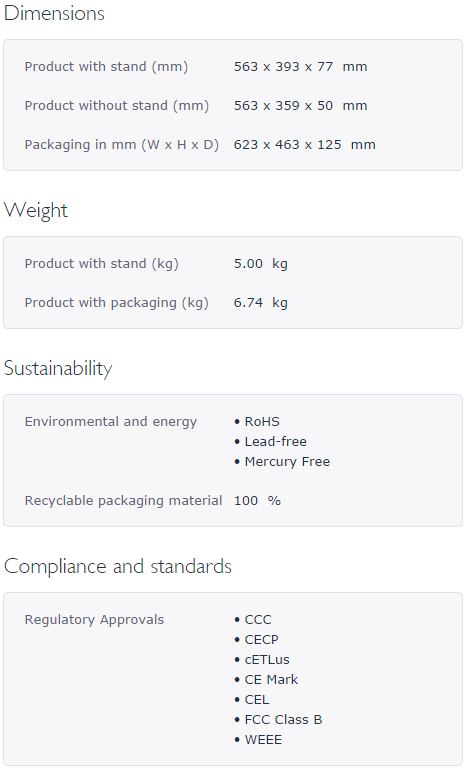The image size is (471, 773).
Task: Select the Mercury Free list item
Action: pyautogui.click(x=282, y=462)
